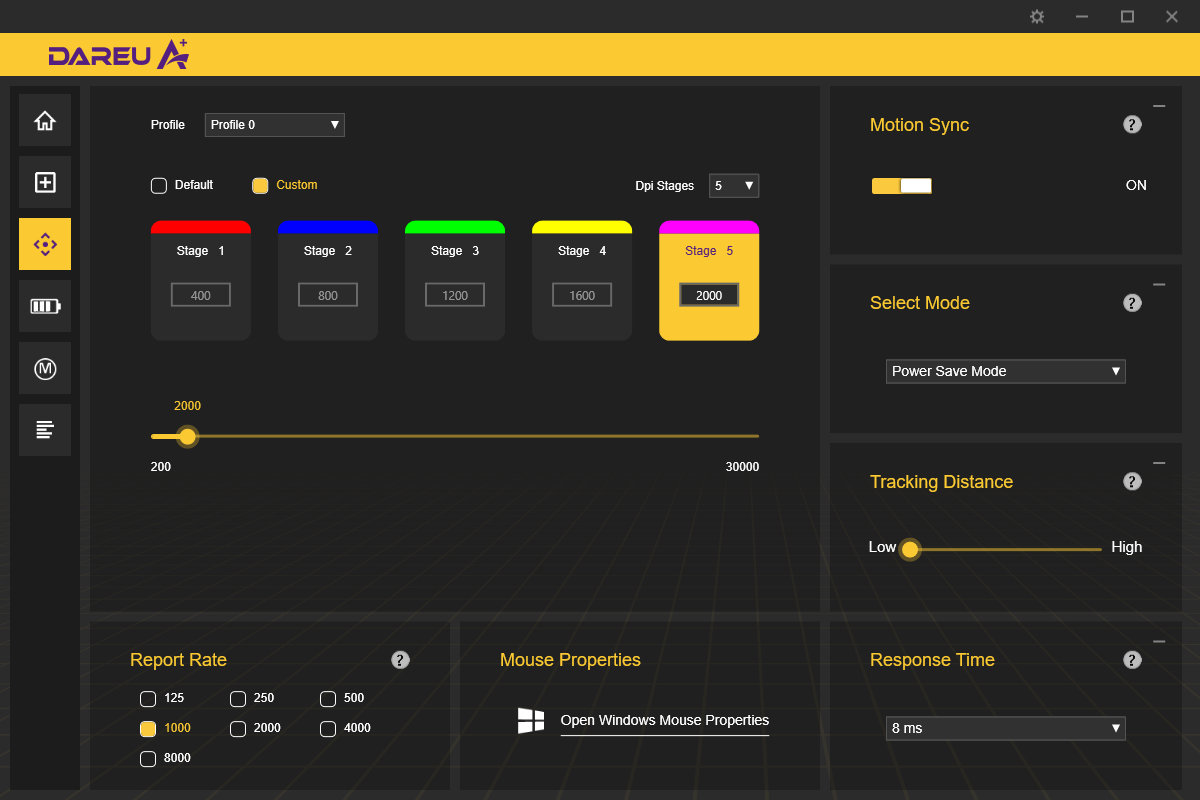This screenshot has height=800, width=1200.
Task: Expand the Dpi Stages dropdown
Action: coord(734,186)
